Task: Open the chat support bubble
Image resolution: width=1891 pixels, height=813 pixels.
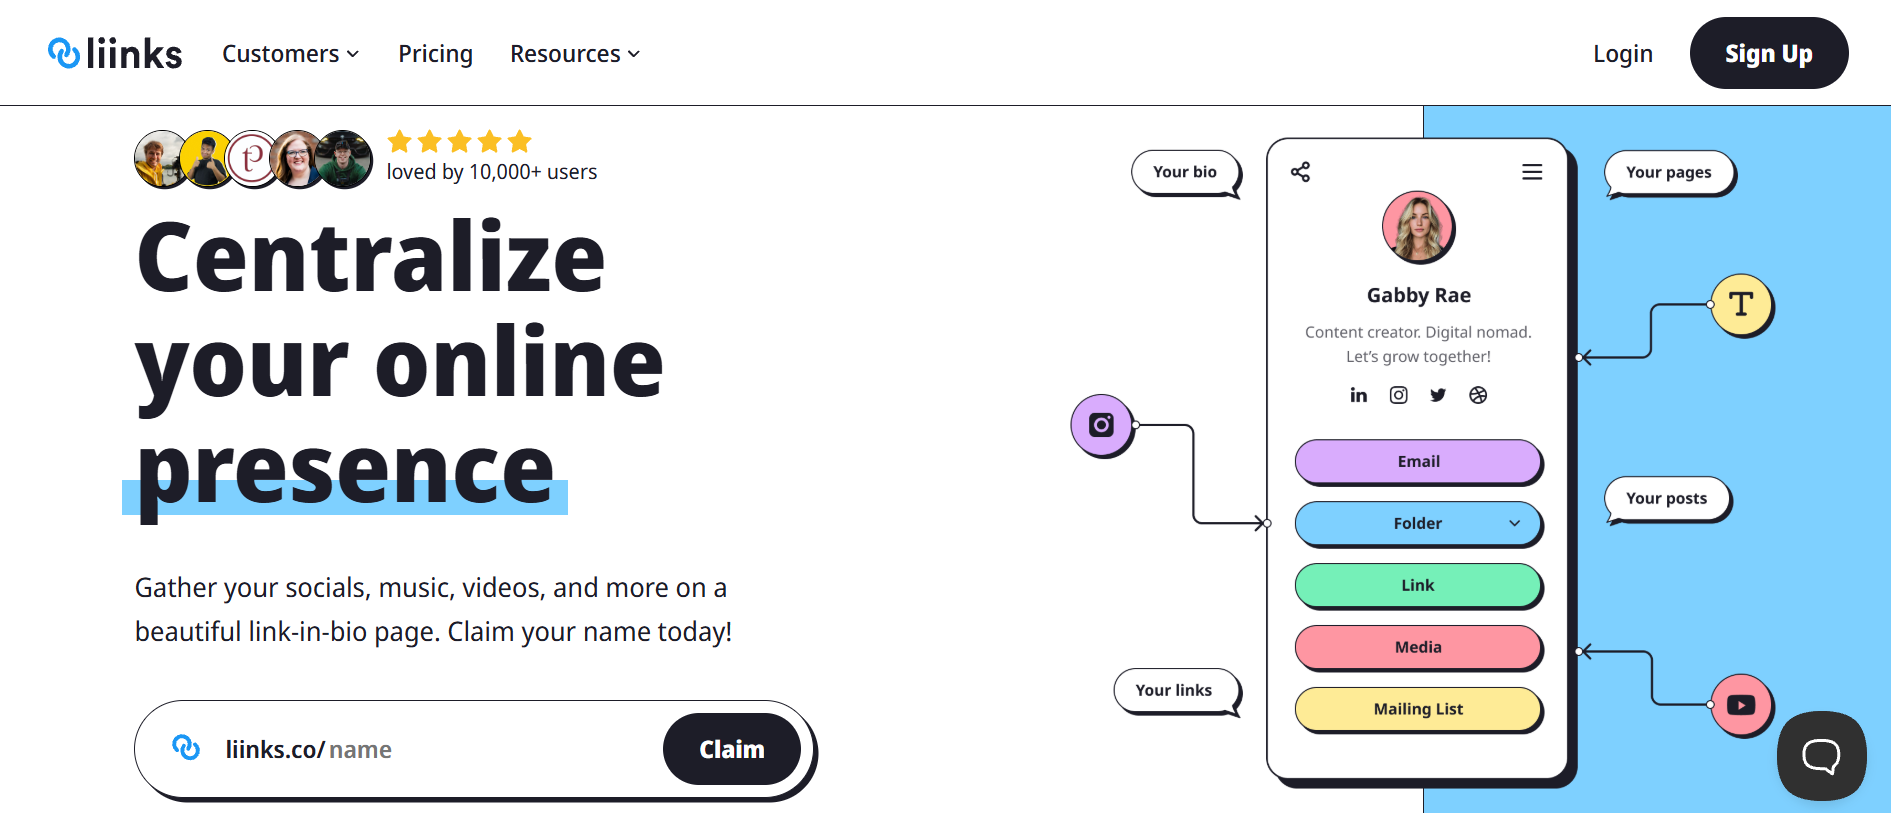Action: tap(1821, 756)
